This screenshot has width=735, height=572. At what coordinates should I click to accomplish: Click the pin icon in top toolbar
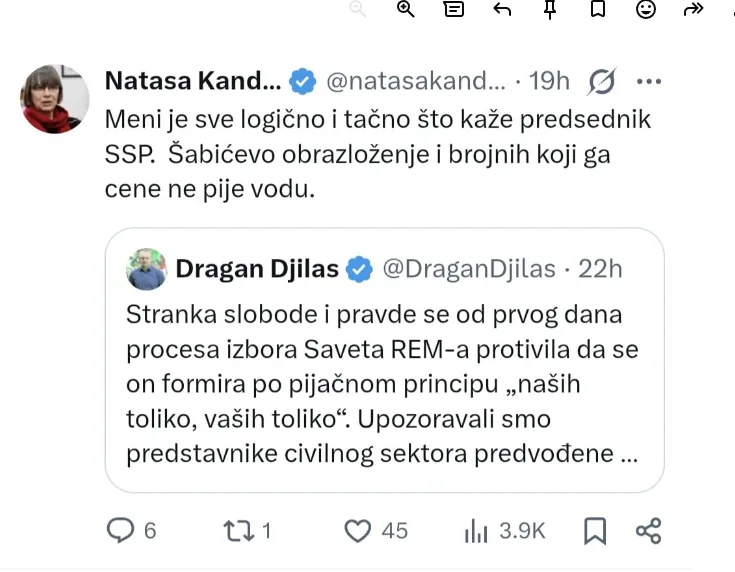click(550, 9)
